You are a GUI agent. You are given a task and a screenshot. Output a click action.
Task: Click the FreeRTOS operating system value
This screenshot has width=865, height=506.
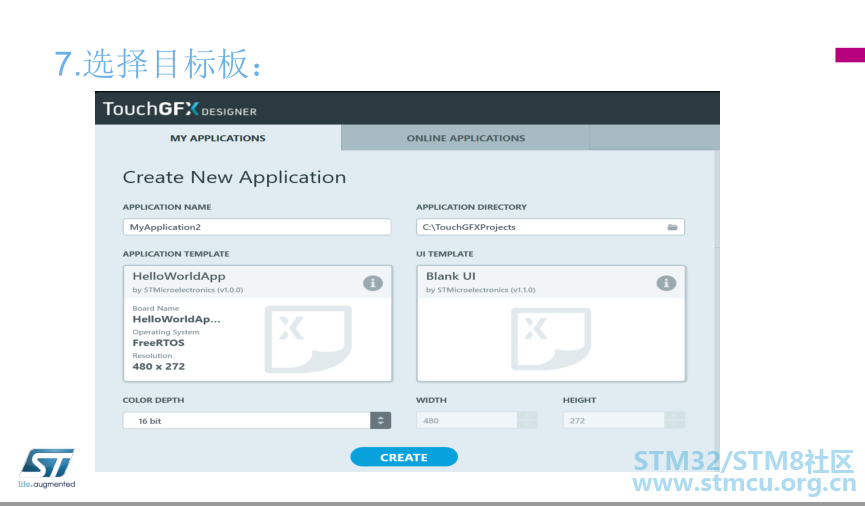point(158,343)
